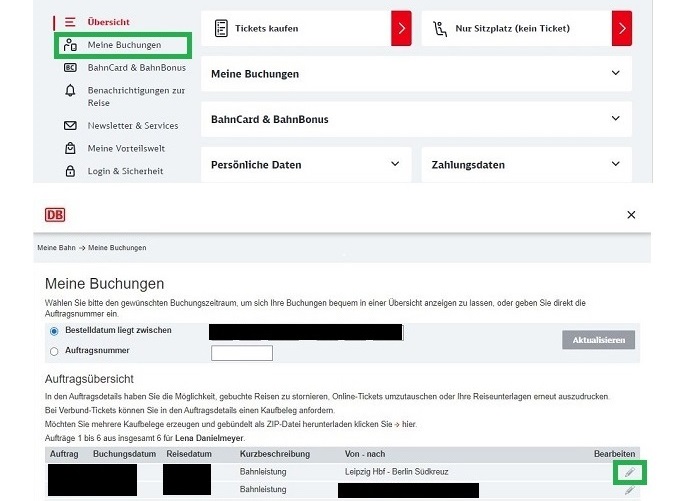Expand the BahnCard & BahnBonus section
This screenshot has height=501, width=689.
(416, 119)
